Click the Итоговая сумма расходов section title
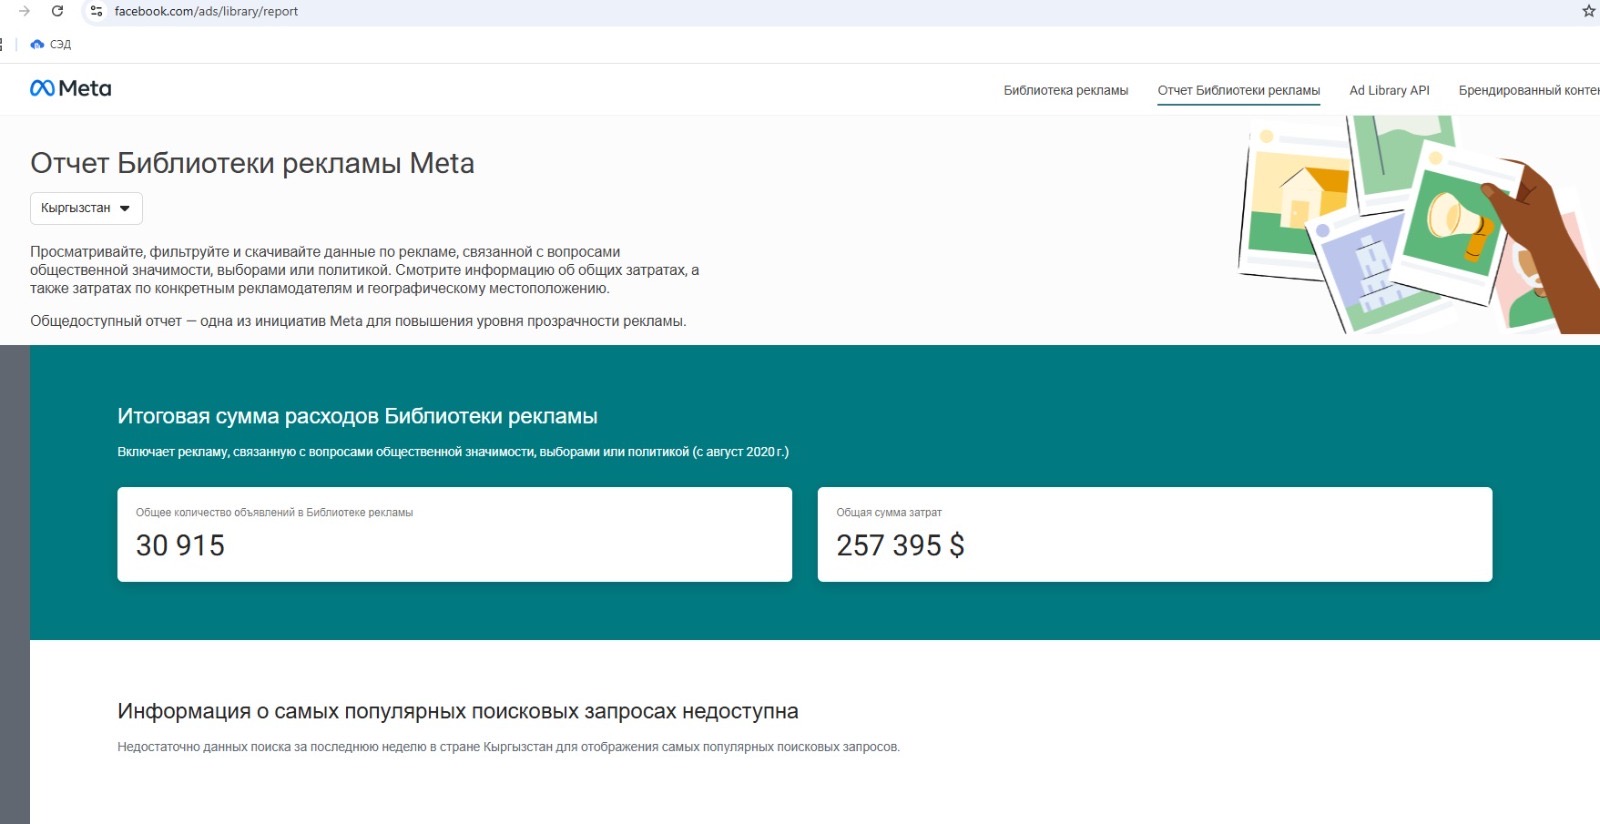This screenshot has height=824, width=1600. (357, 416)
